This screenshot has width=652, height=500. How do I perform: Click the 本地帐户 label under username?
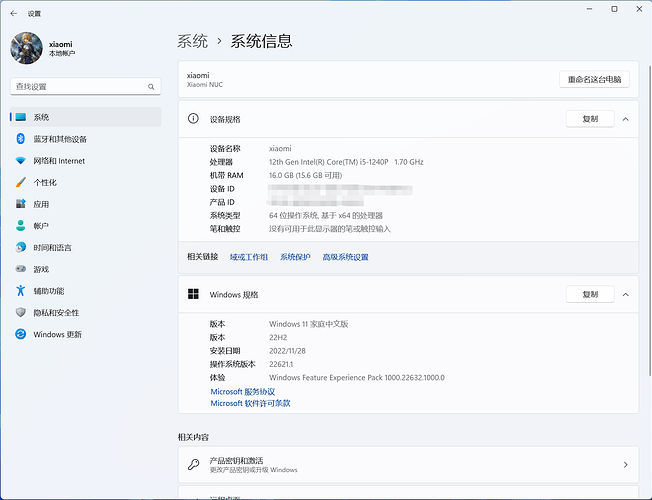tap(62, 53)
